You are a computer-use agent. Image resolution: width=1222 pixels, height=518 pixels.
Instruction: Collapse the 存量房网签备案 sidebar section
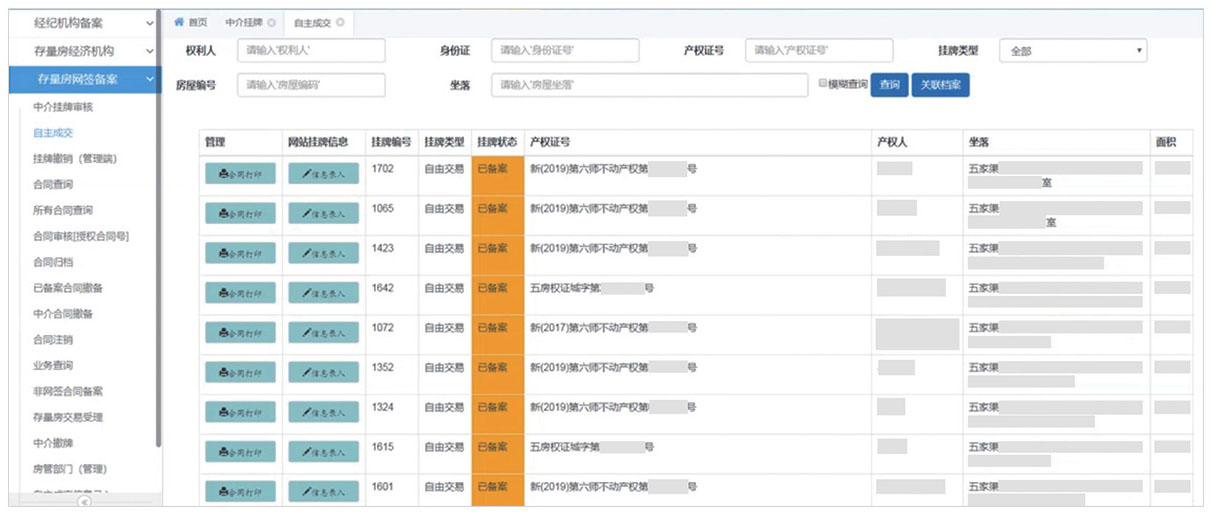pos(85,79)
